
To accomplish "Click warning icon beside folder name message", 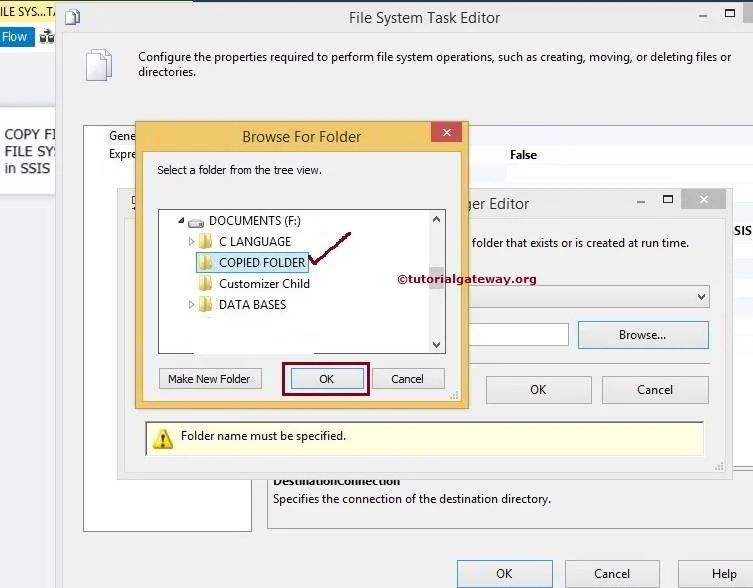I will click(163, 439).
